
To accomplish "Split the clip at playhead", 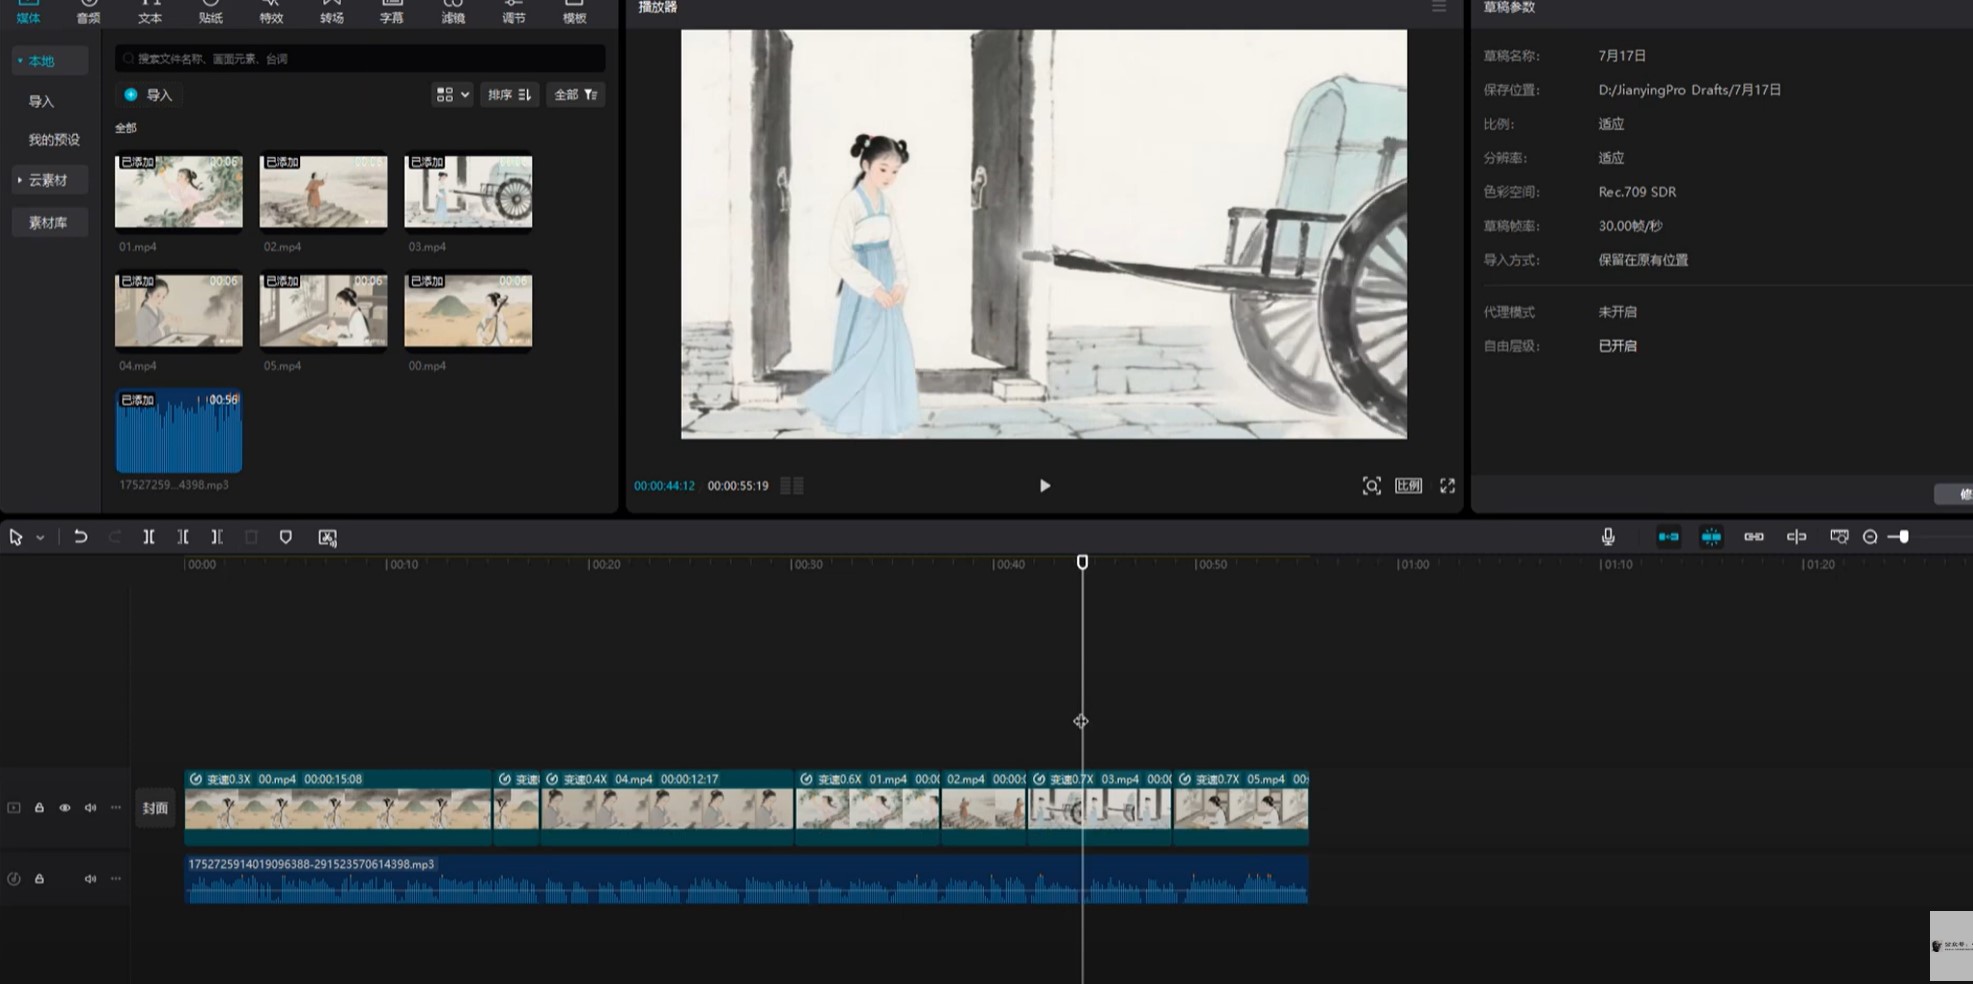I will click(x=149, y=537).
